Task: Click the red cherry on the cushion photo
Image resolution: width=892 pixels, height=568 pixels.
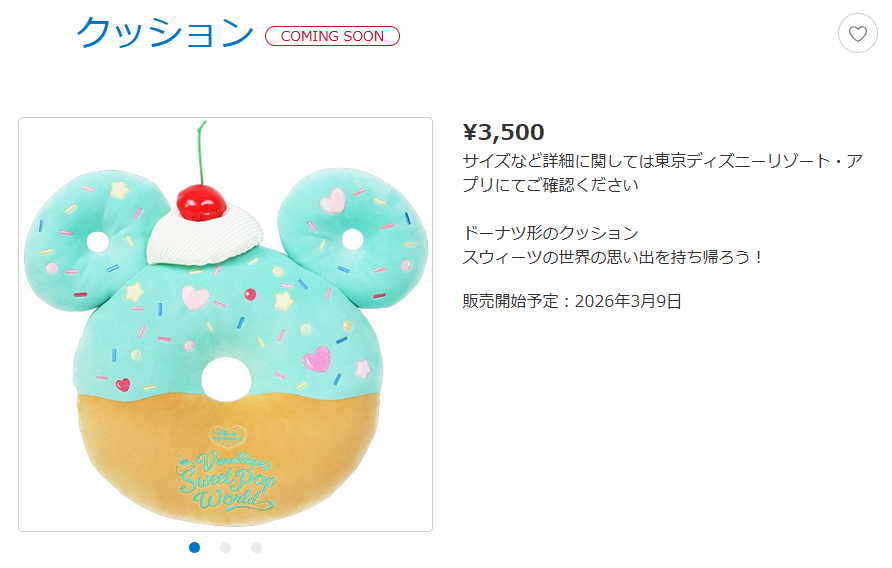Action: (201, 203)
